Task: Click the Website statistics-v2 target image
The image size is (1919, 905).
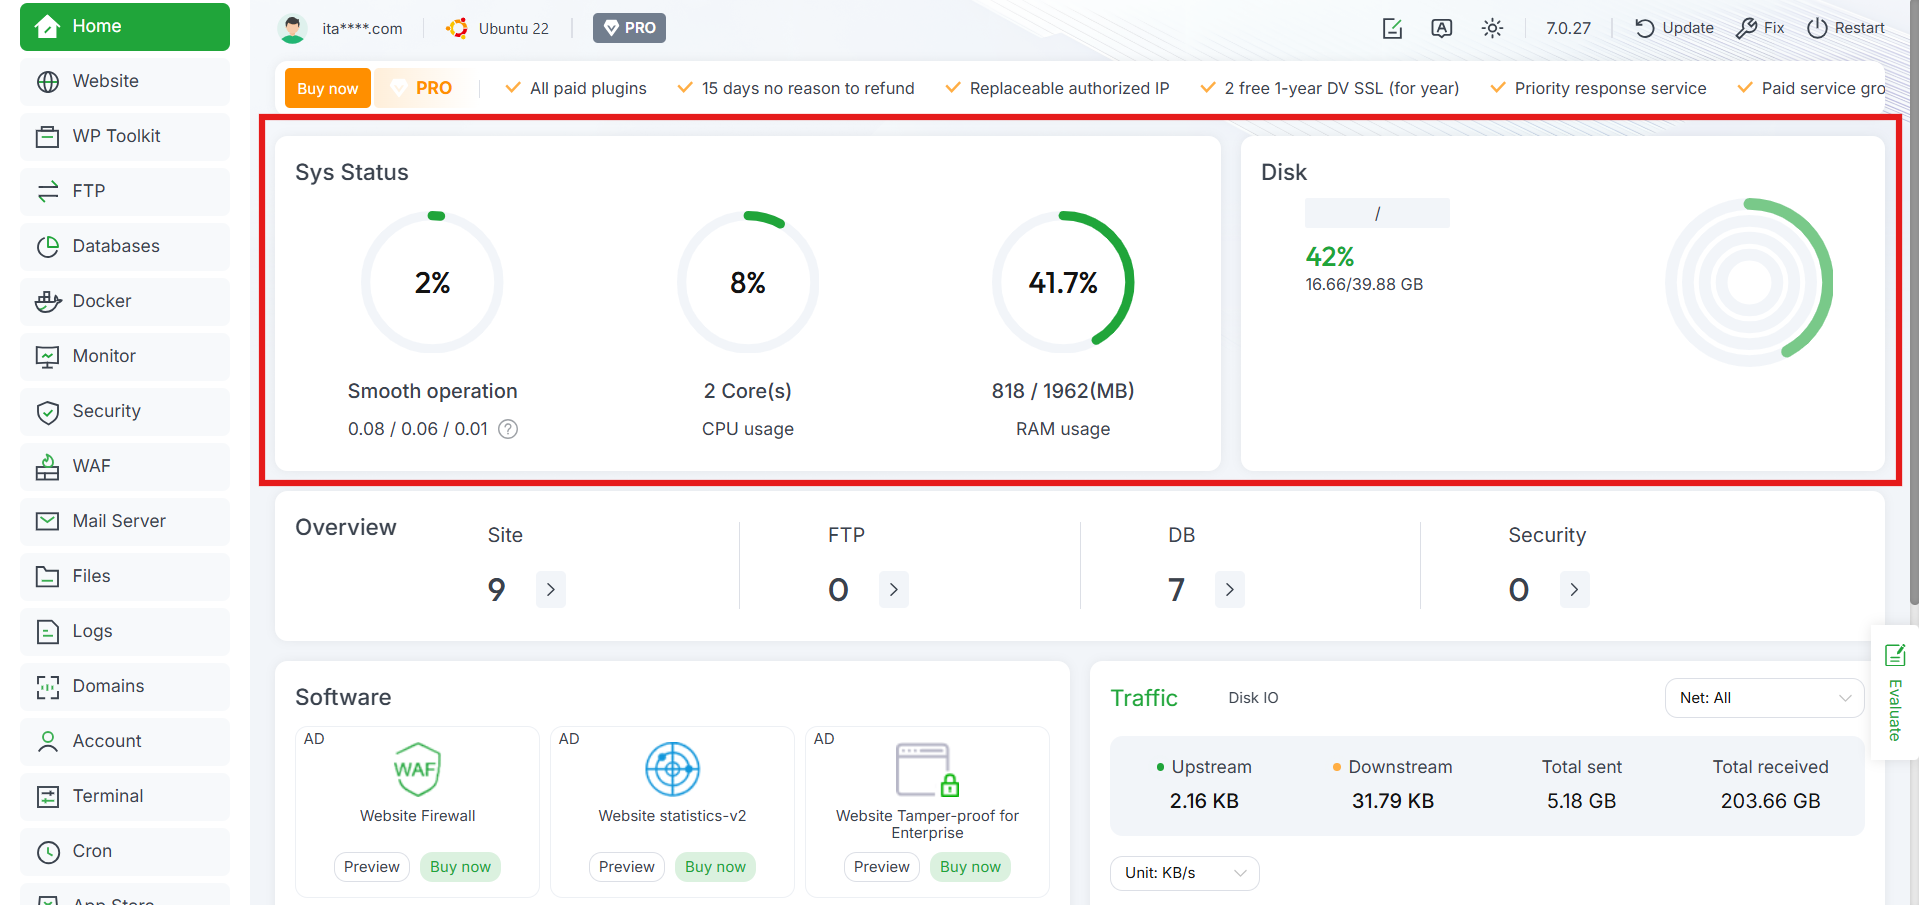Action: pos(672,769)
